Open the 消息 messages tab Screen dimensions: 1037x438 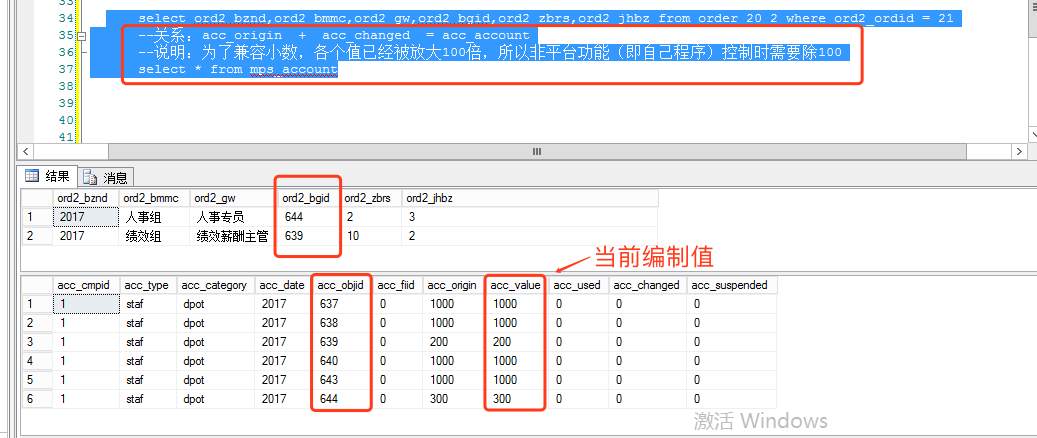point(106,178)
